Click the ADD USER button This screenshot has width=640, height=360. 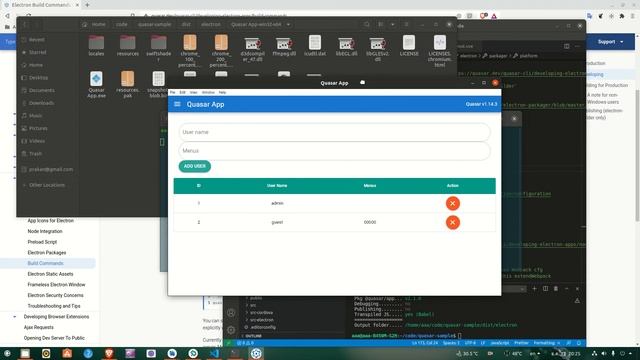pyautogui.click(x=195, y=166)
